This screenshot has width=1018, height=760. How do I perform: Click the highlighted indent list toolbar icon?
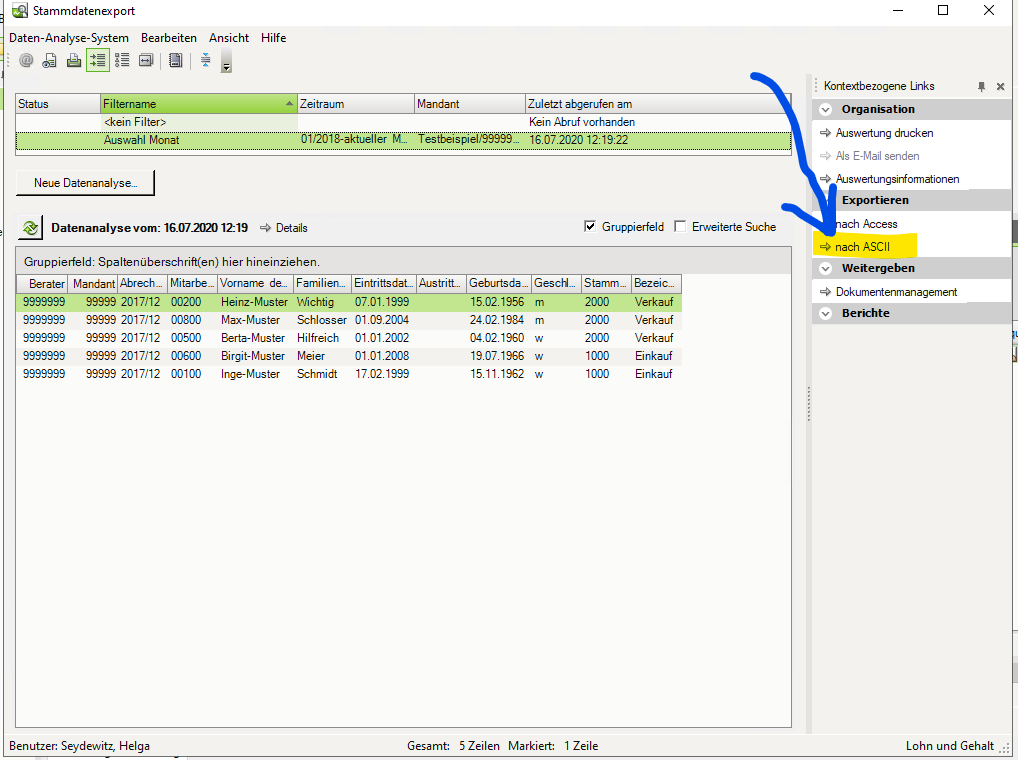(97, 60)
